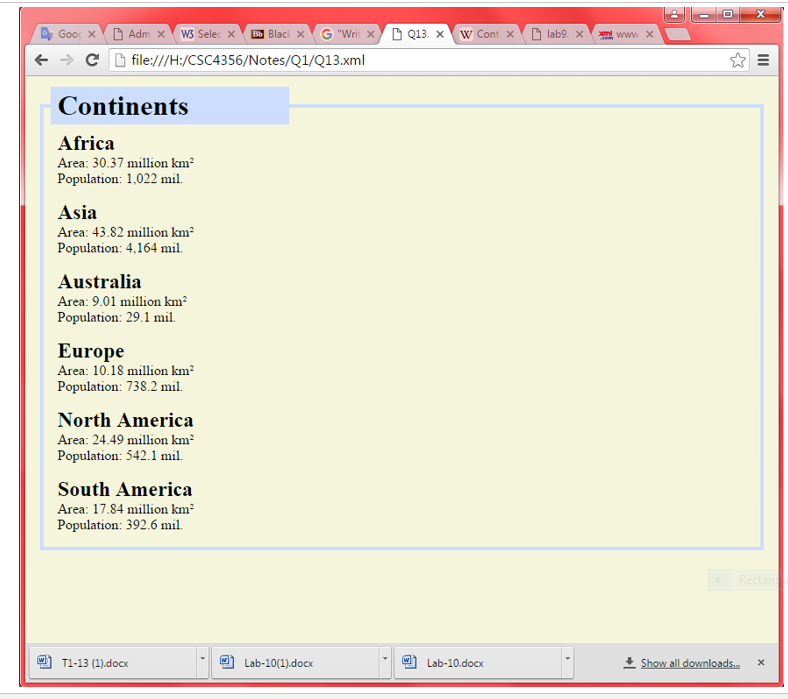Open the Lab-10(1).docx download
The width and height of the screenshot is (788, 699).
(x=296, y=663)
